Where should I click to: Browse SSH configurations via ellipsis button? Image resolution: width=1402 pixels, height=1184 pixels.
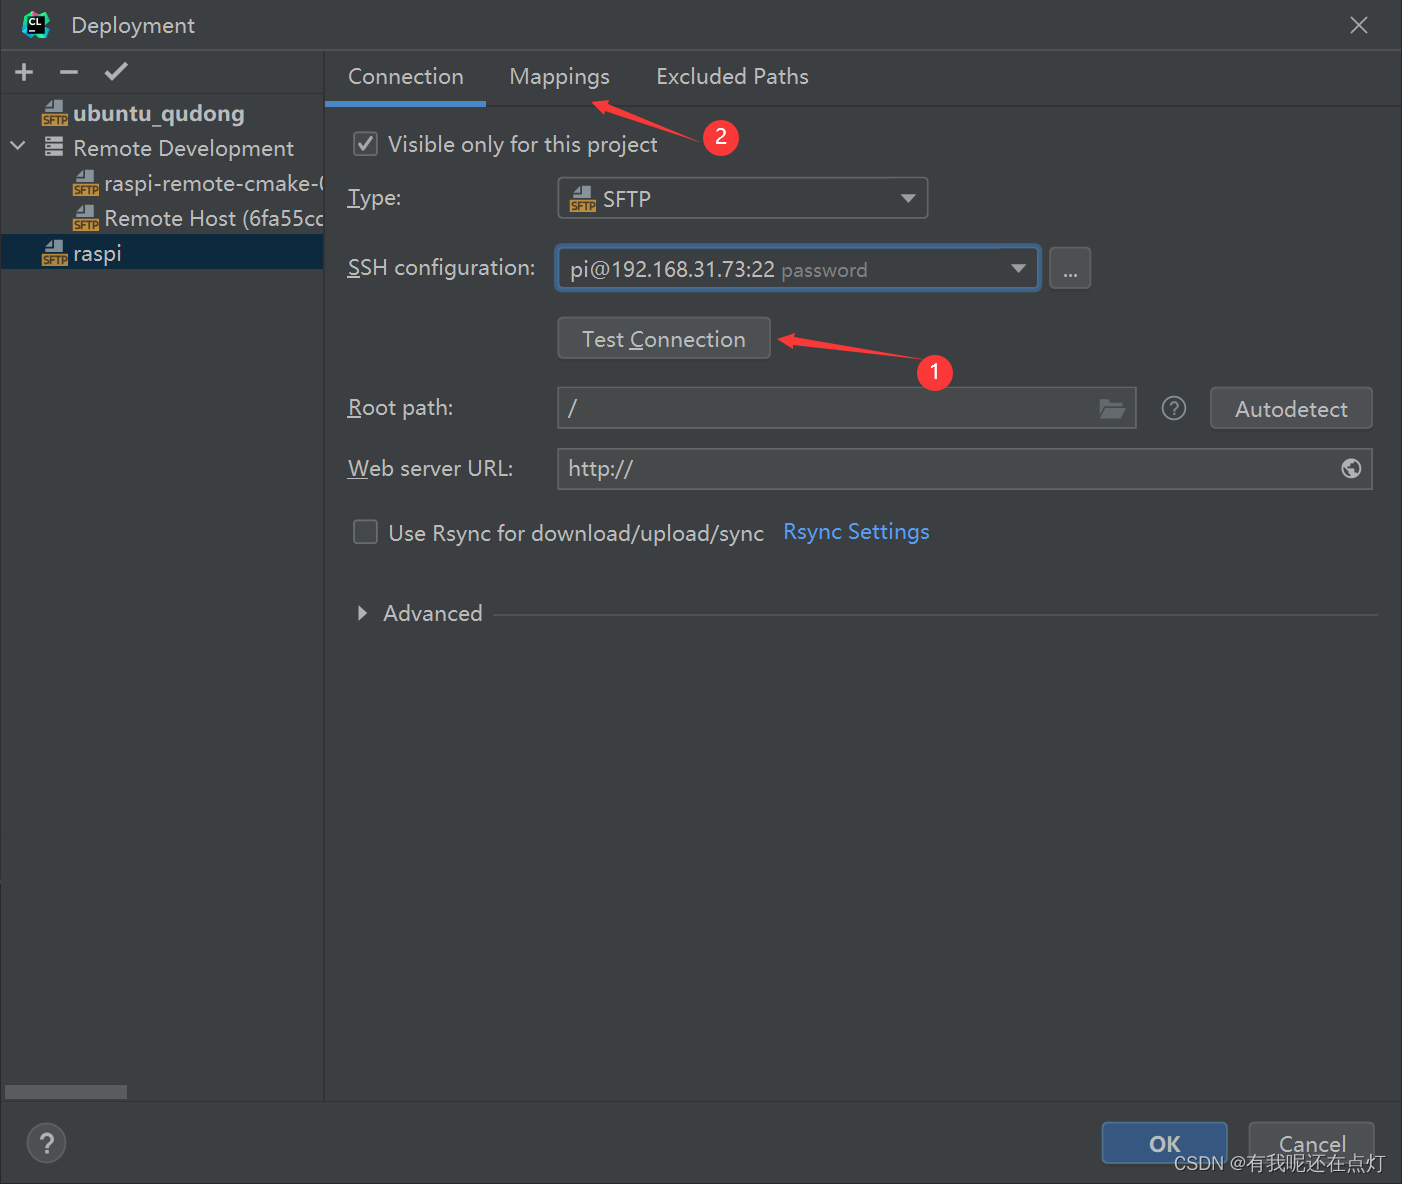click(x=1069, y=268)
